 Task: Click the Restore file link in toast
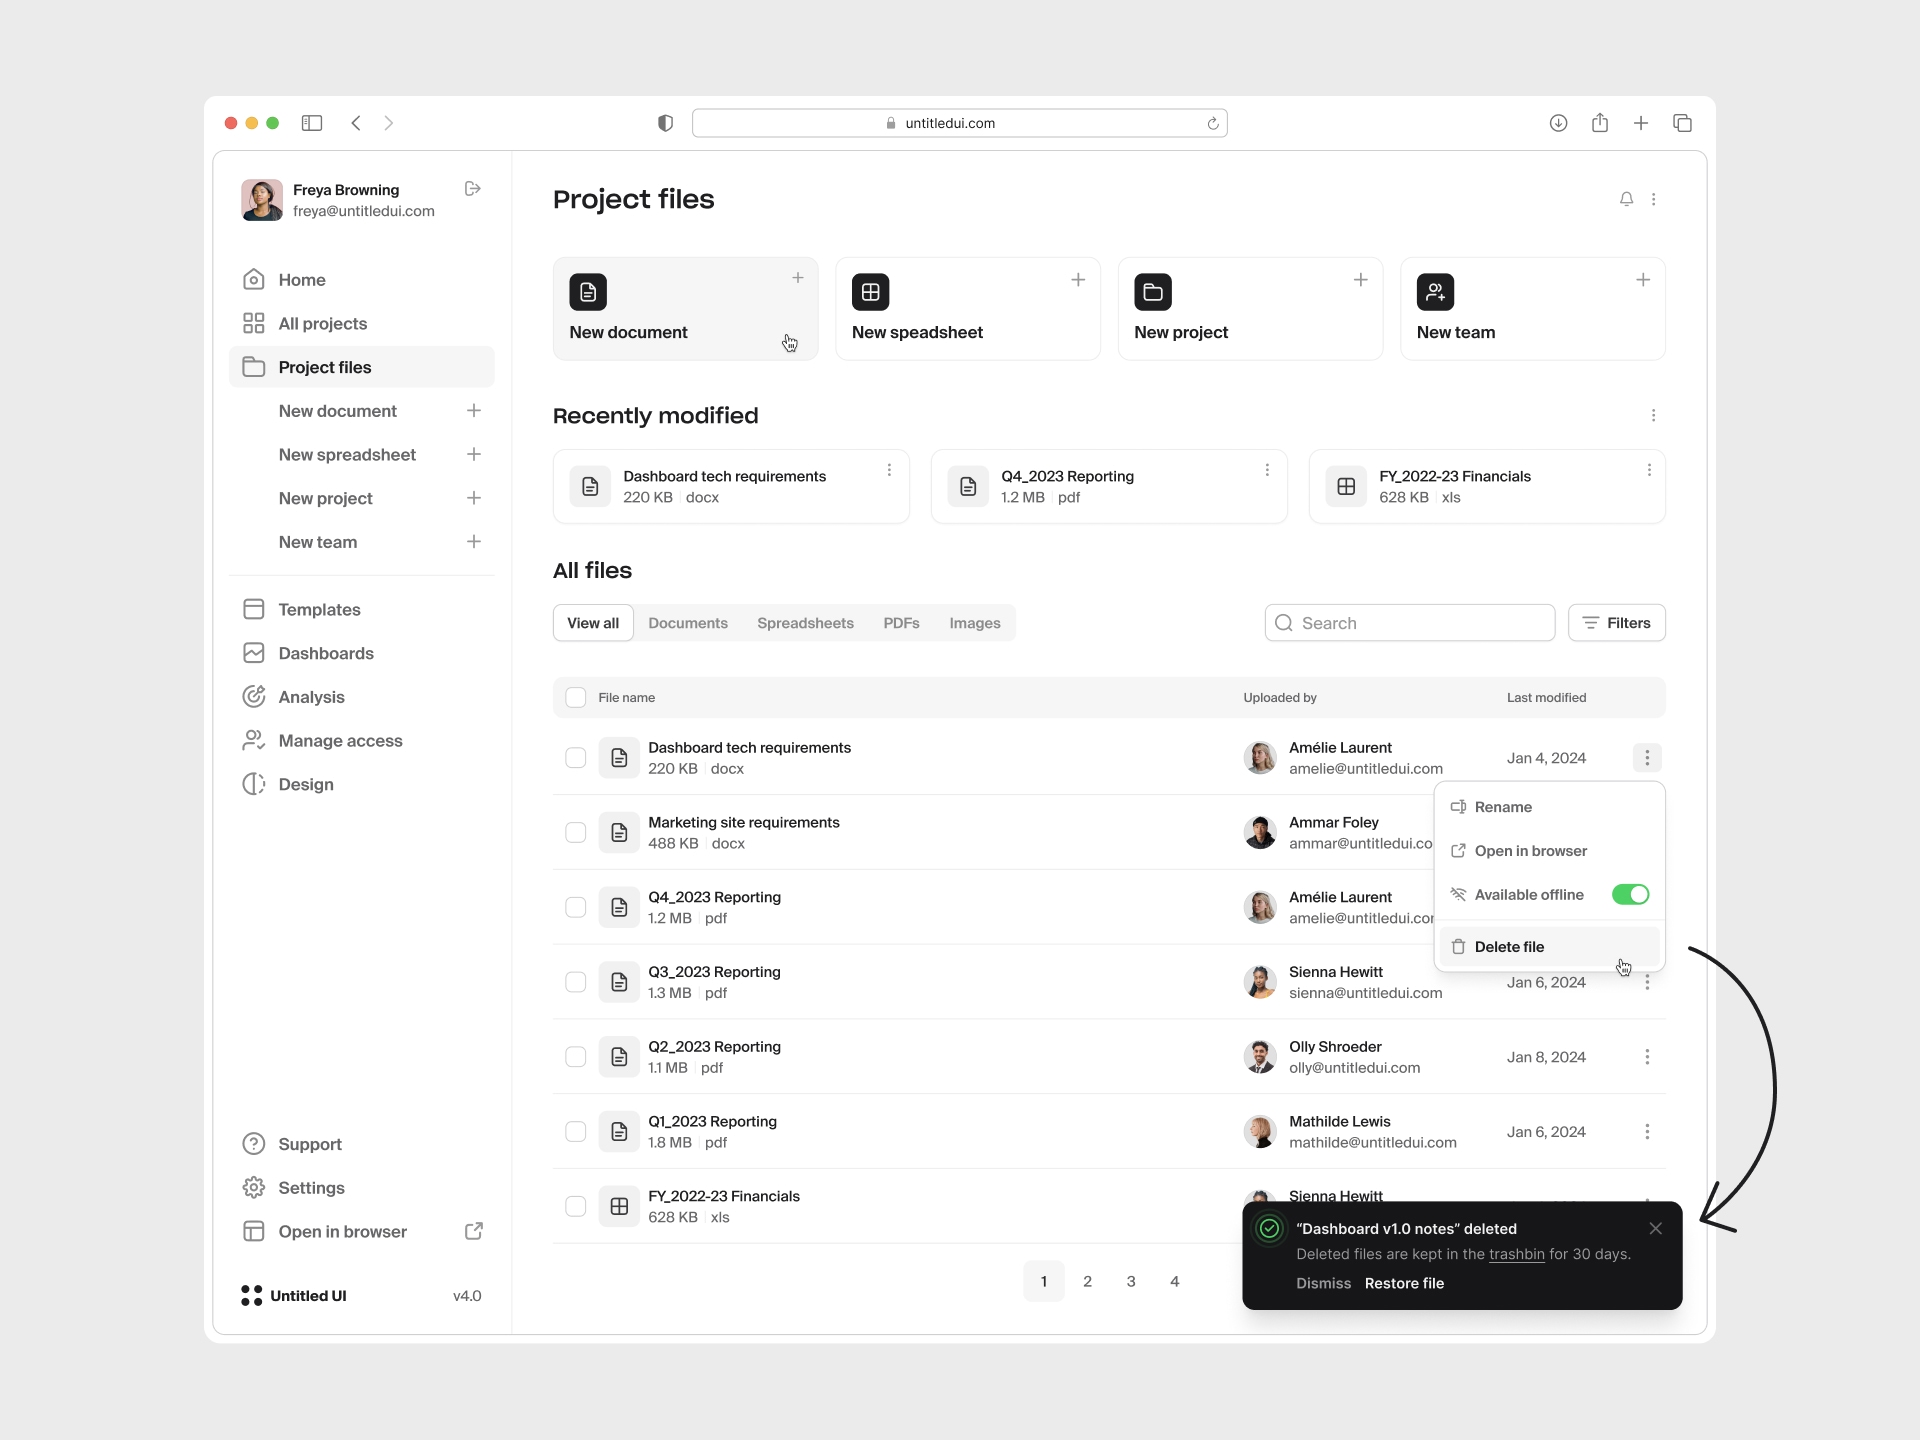click(1404, 1283)
